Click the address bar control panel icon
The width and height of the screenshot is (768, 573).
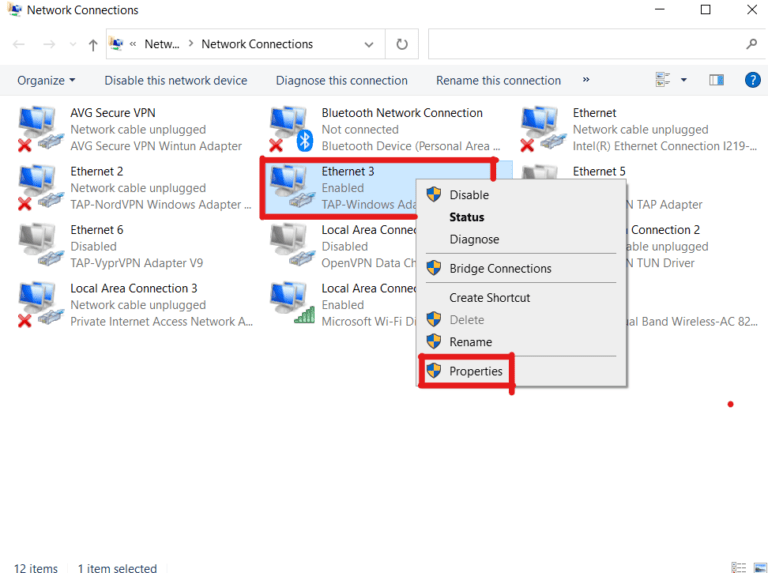pos(116,44)
